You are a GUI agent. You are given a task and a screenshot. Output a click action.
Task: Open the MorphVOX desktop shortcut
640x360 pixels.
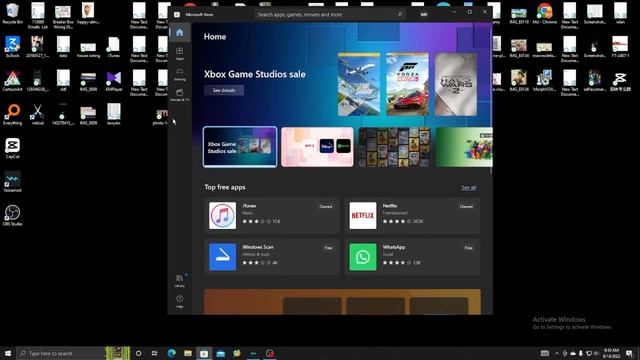click(x=544, y=80)
